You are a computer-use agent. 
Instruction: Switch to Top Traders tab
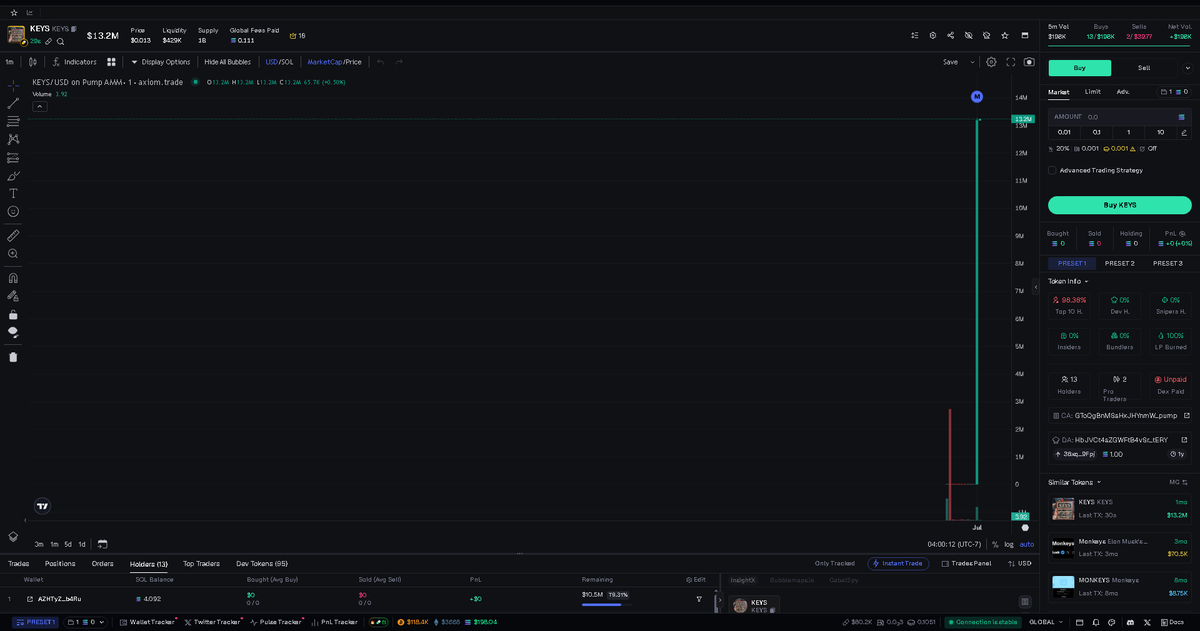201,564
